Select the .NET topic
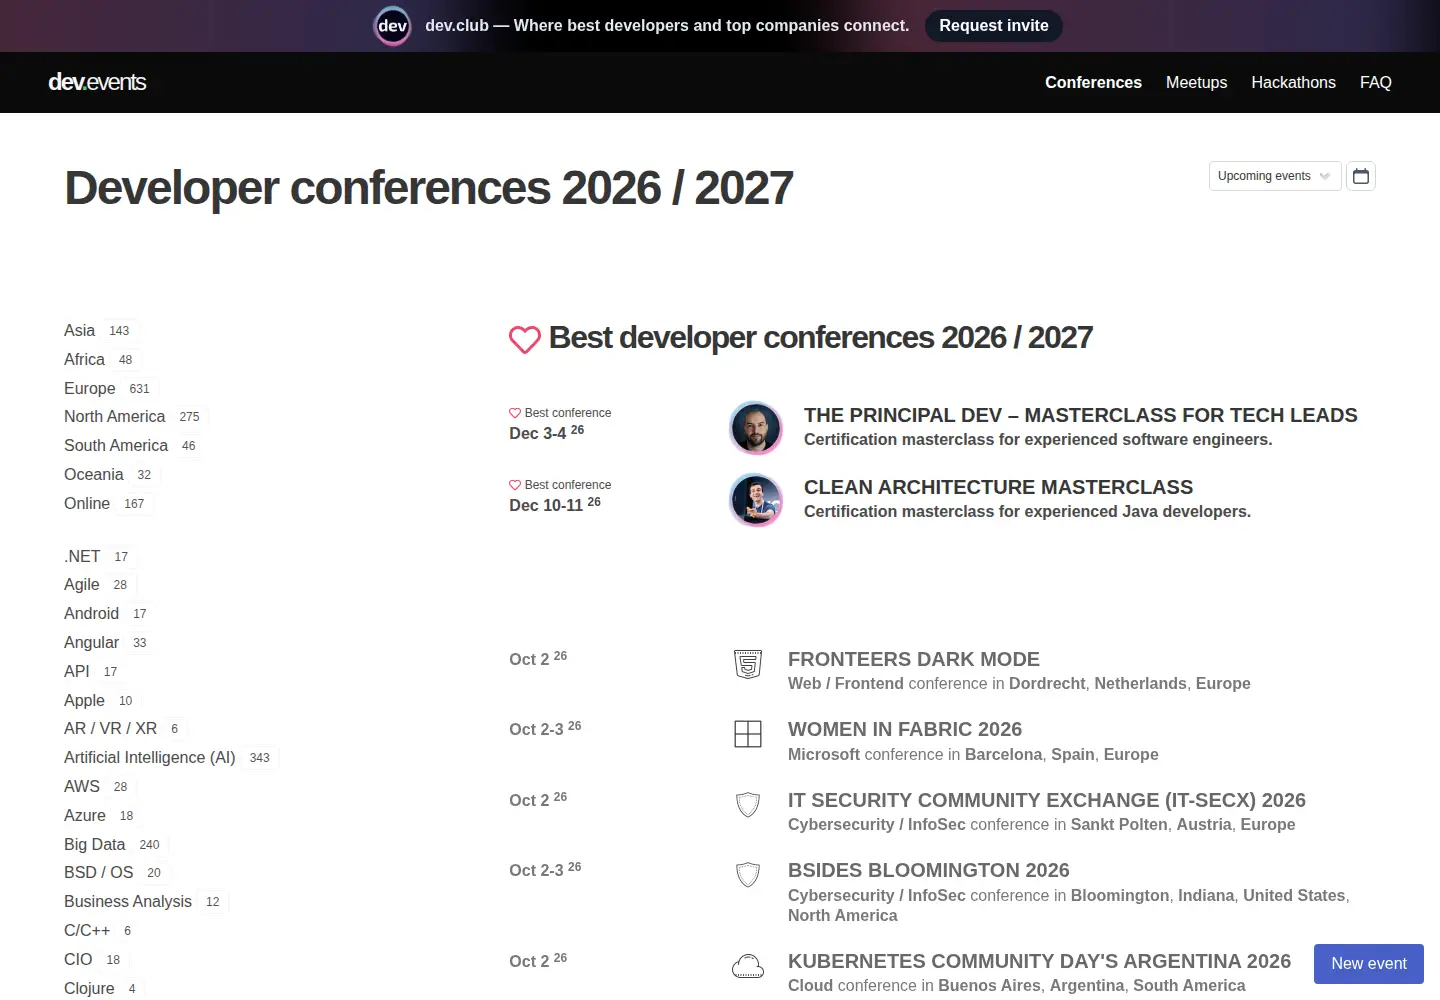Viewport: 1440px width, 1000px height. pyautogui.click(x=82, y=556)
